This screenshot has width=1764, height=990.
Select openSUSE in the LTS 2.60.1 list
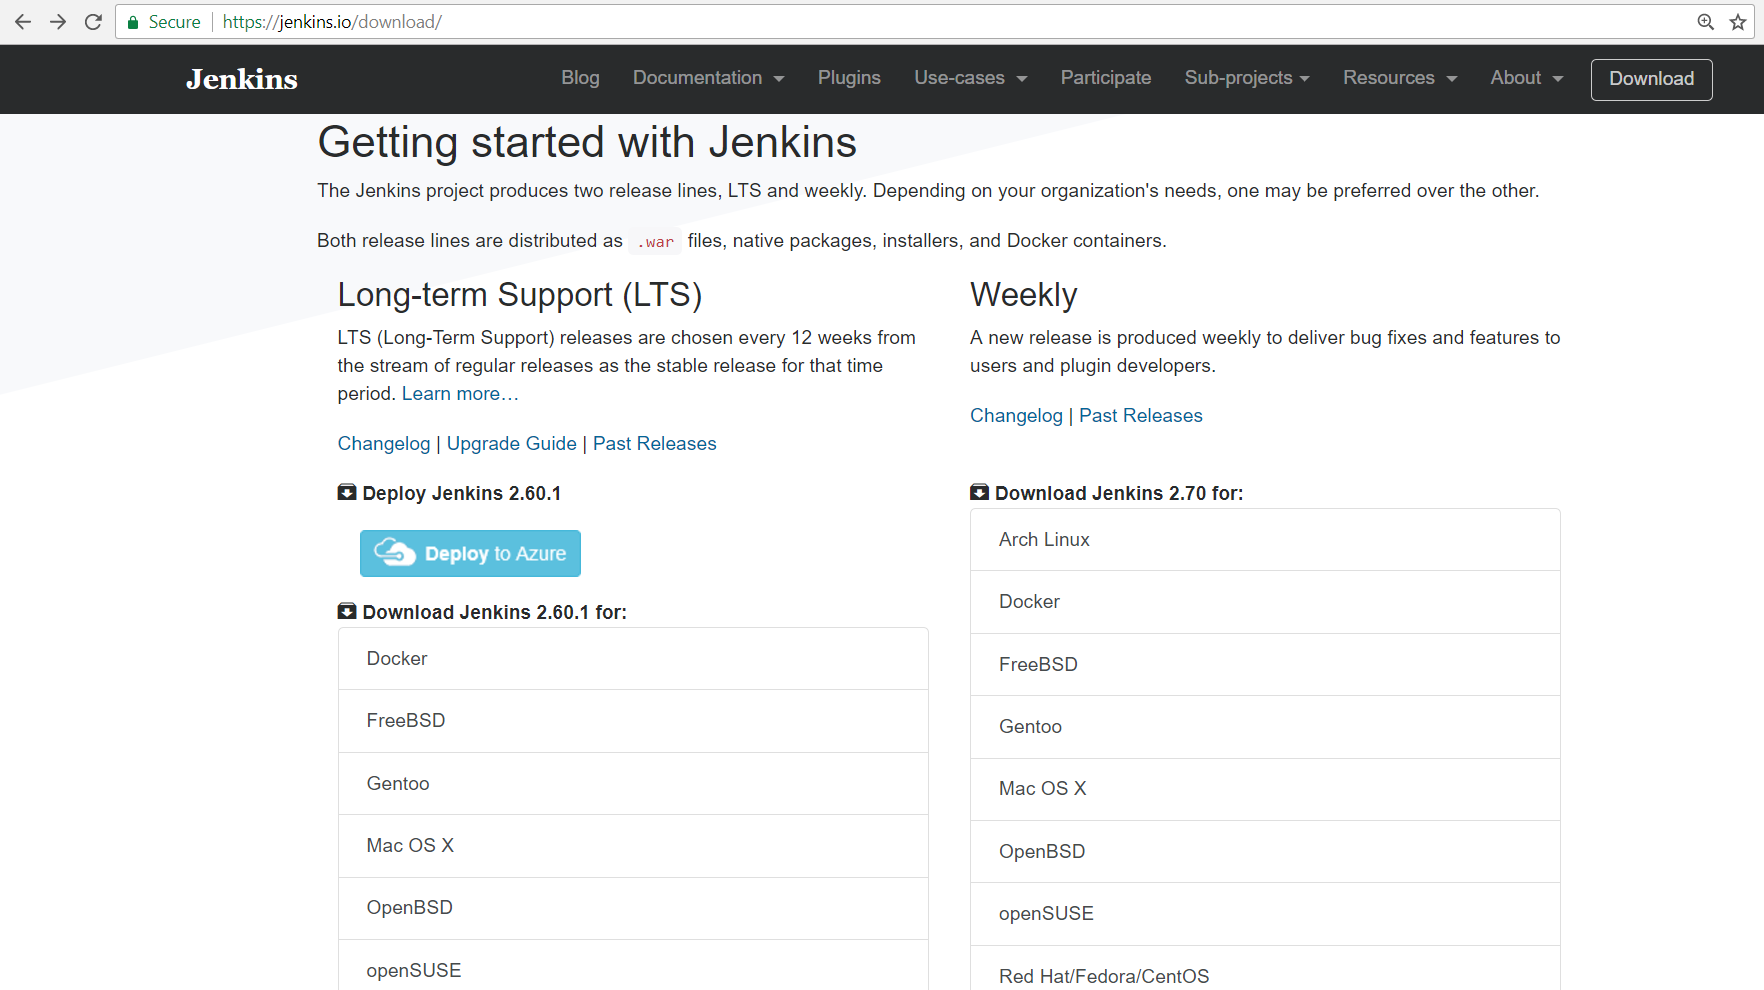point(633,966)
